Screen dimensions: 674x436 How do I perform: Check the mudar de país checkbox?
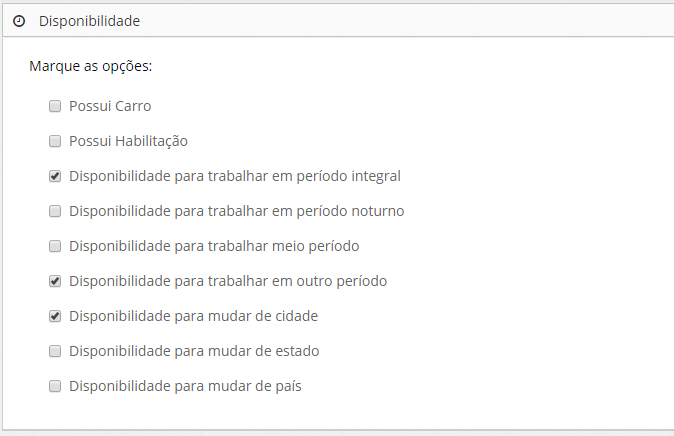point(55,386)
